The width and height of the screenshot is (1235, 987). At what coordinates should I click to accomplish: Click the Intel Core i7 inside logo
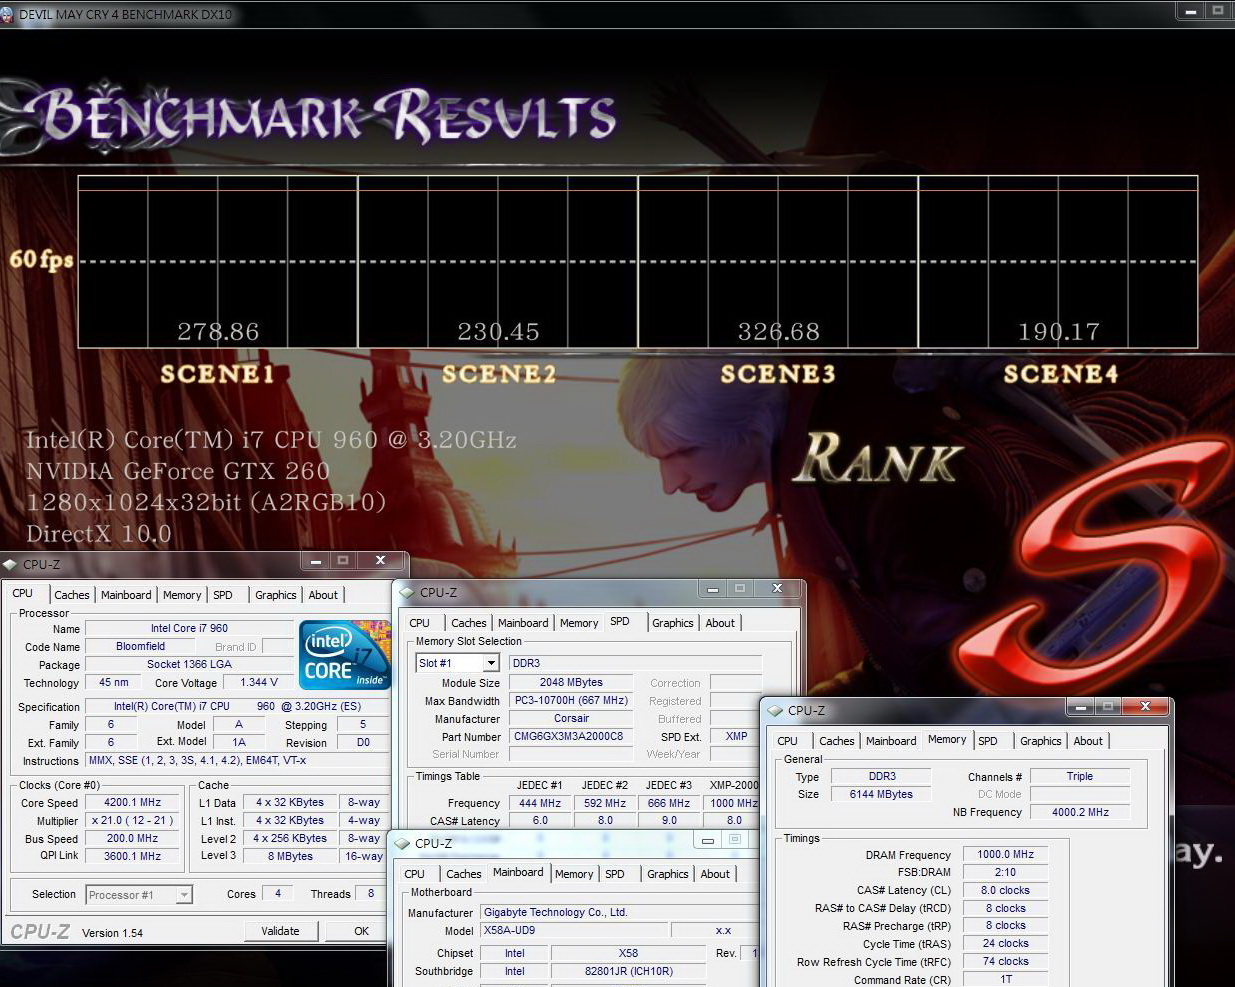pyautogui.click(x=345, y=656)
